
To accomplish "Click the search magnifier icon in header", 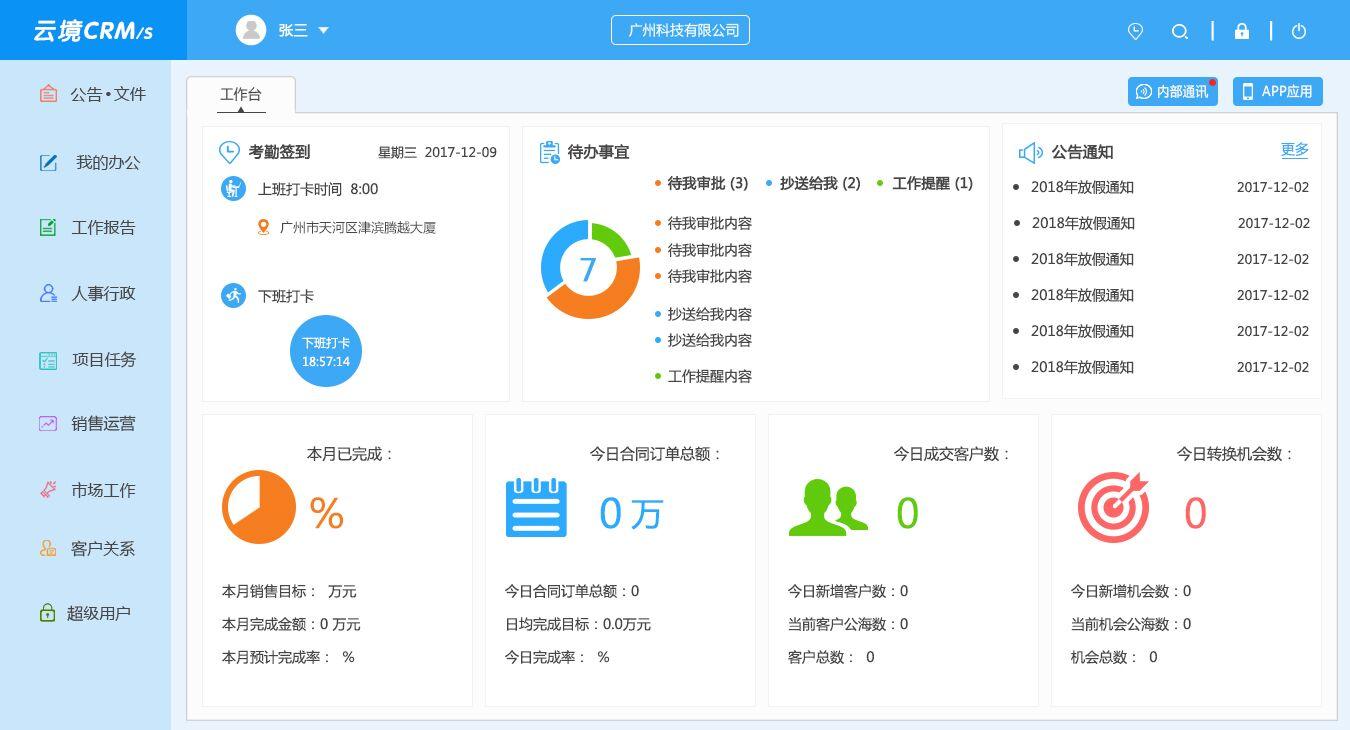I will 1180,31.
